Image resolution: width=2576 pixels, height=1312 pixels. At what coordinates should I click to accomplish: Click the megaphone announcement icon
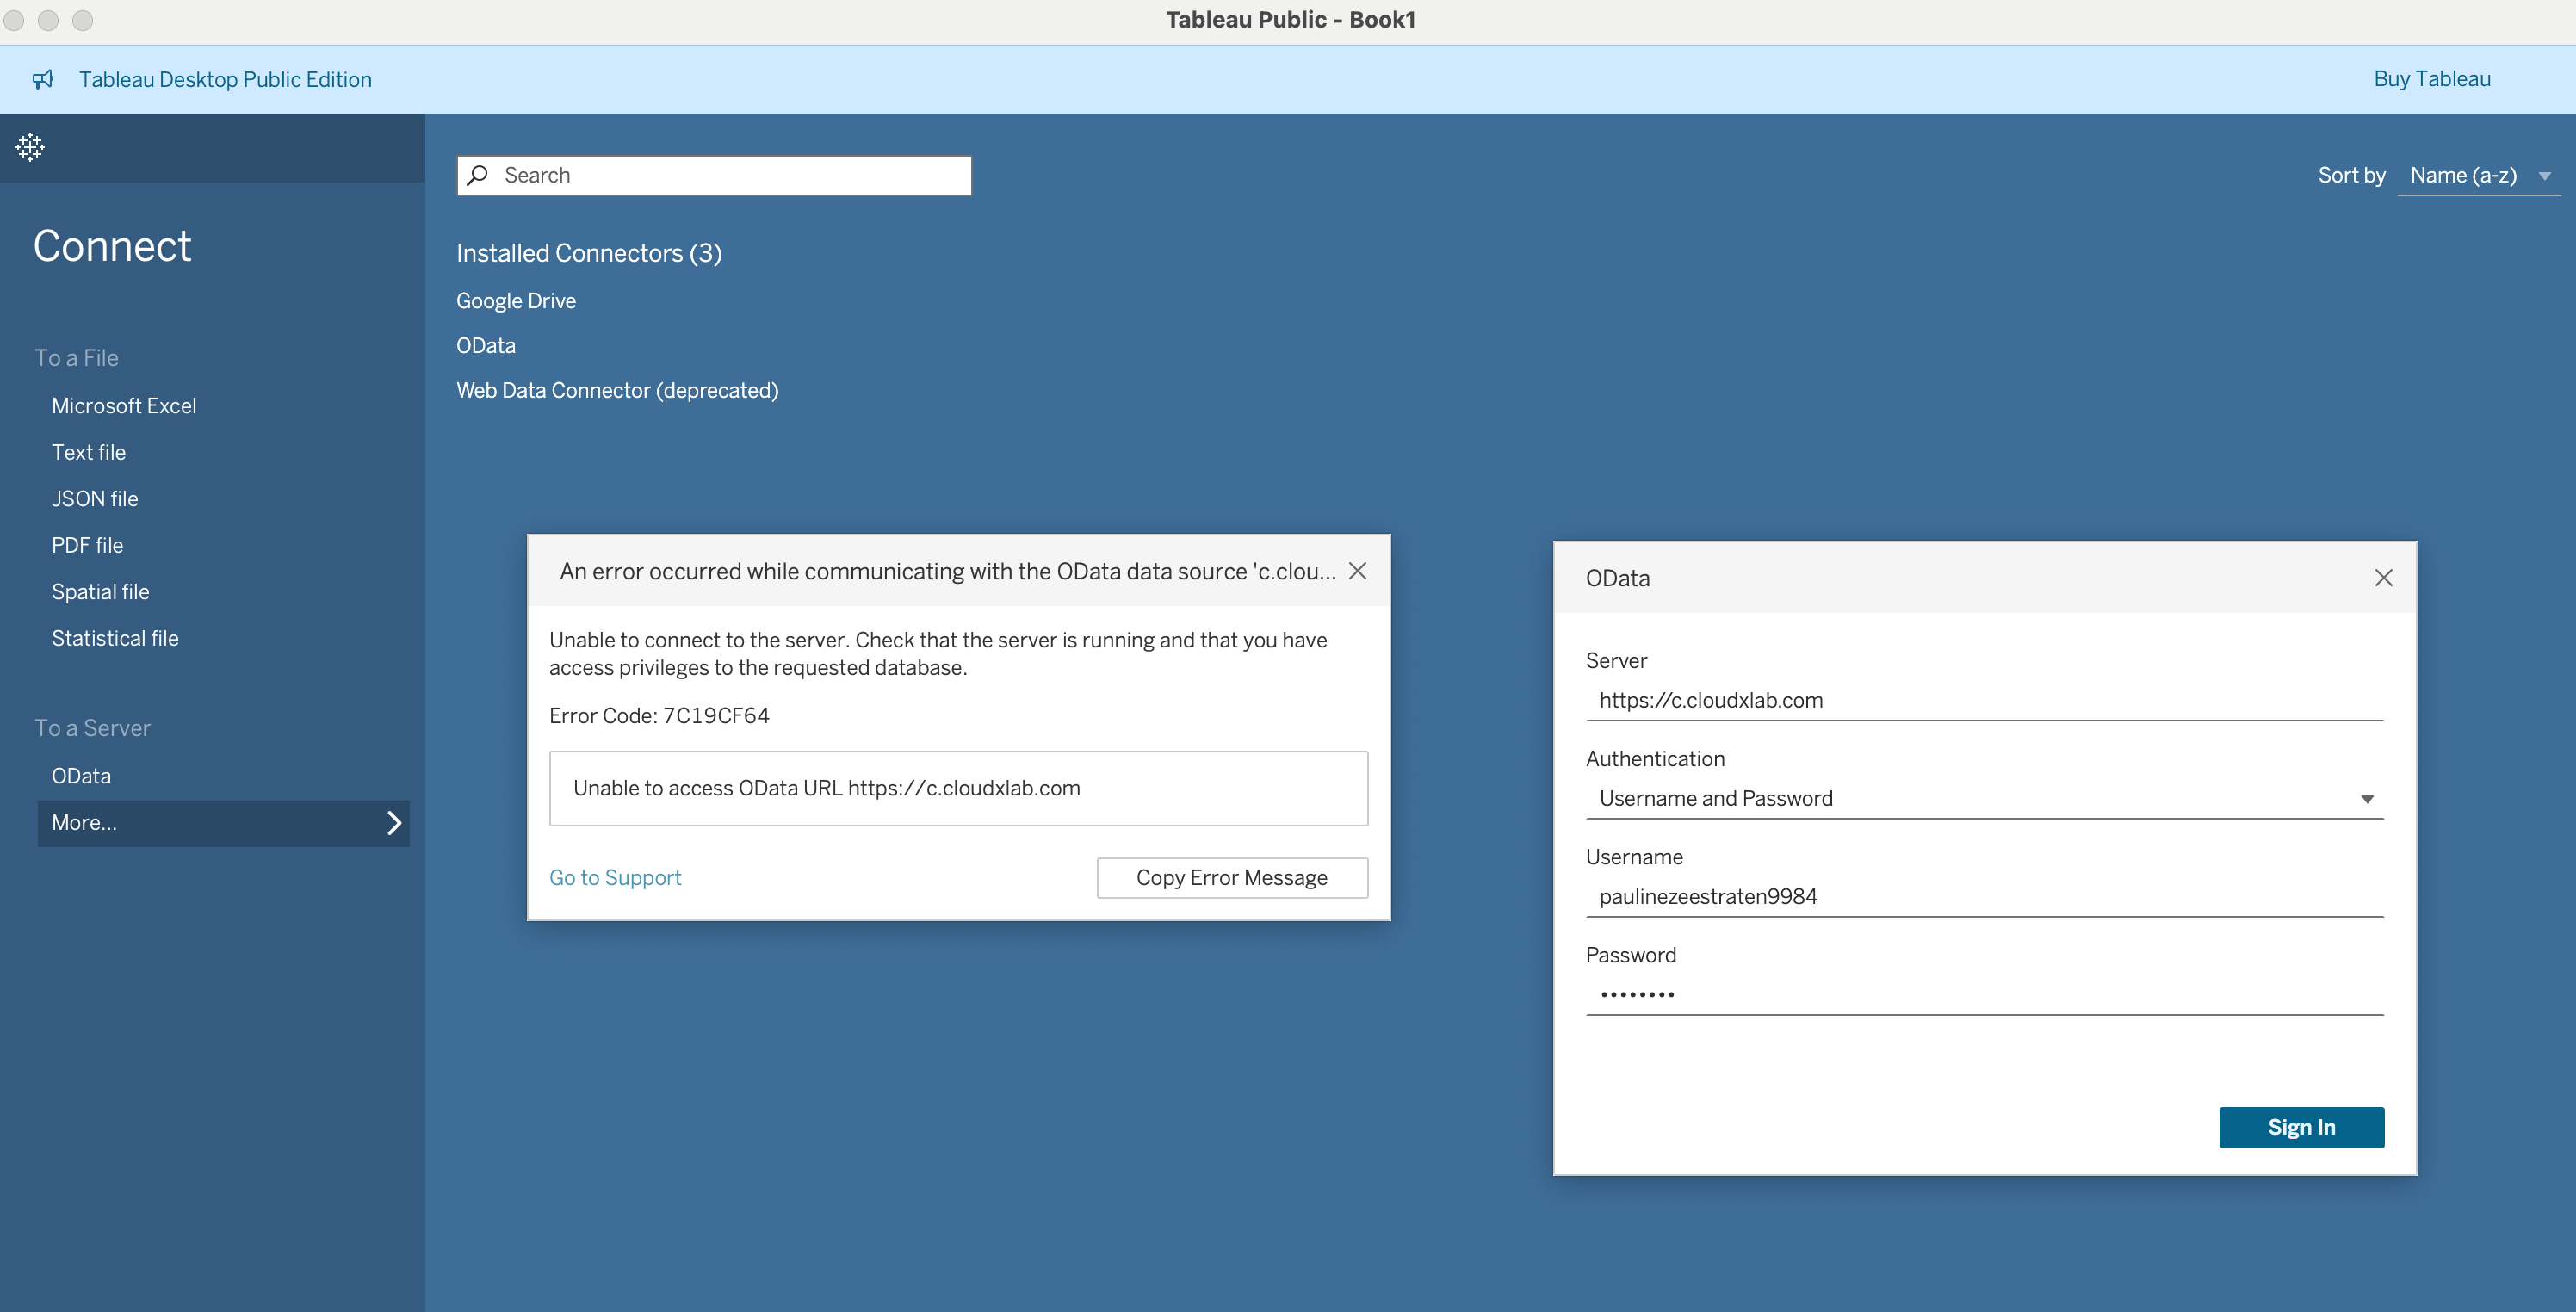[43, 79]
